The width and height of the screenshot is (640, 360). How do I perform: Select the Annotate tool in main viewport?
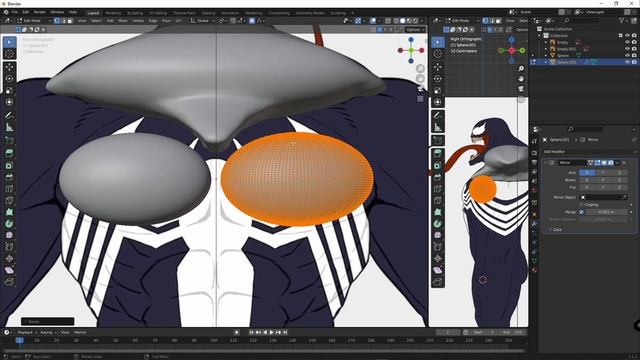(9, 116)
